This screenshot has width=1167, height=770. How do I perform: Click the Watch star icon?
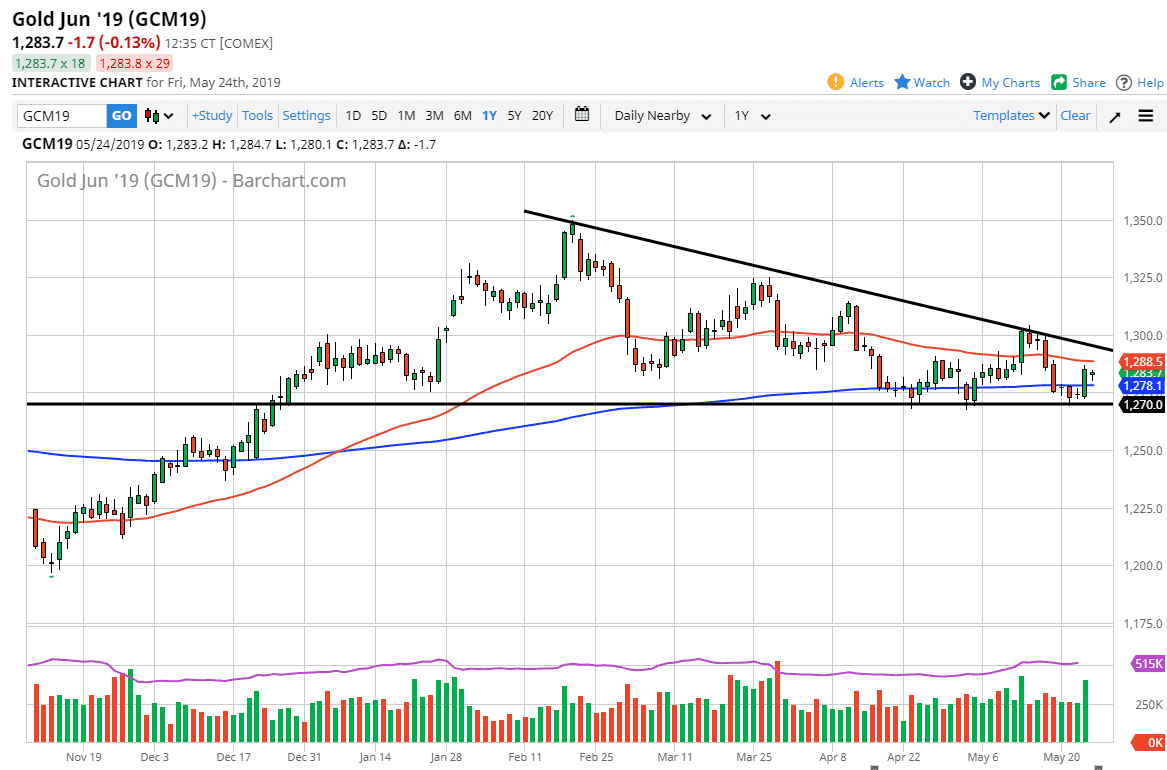coord(902,83)
